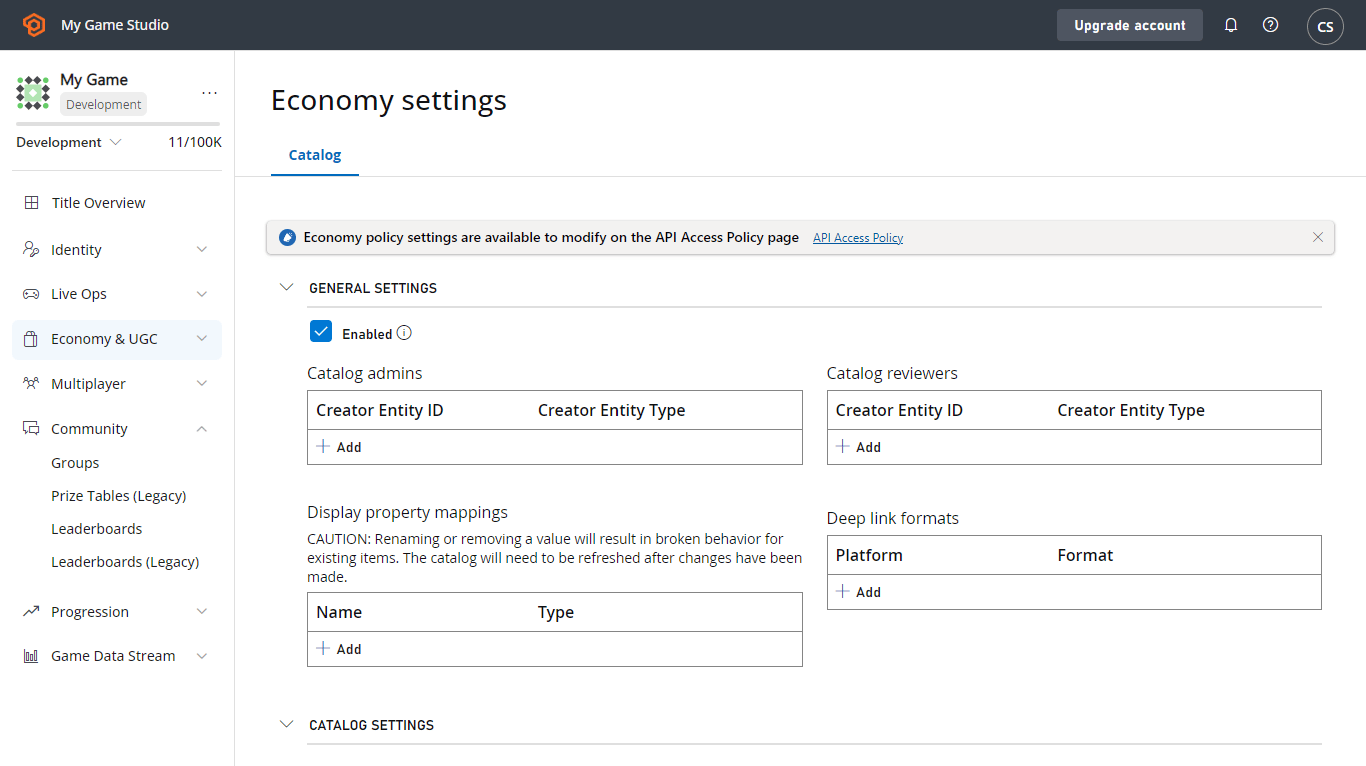Click Creator Entity Type header in Catalog reviewers
Screen dimensions: 1366x766
pyautogui.click(x=1131, y=410)
